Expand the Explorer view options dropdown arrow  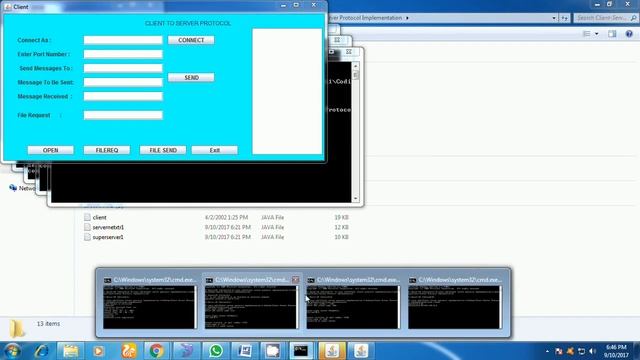pos(597,34)
